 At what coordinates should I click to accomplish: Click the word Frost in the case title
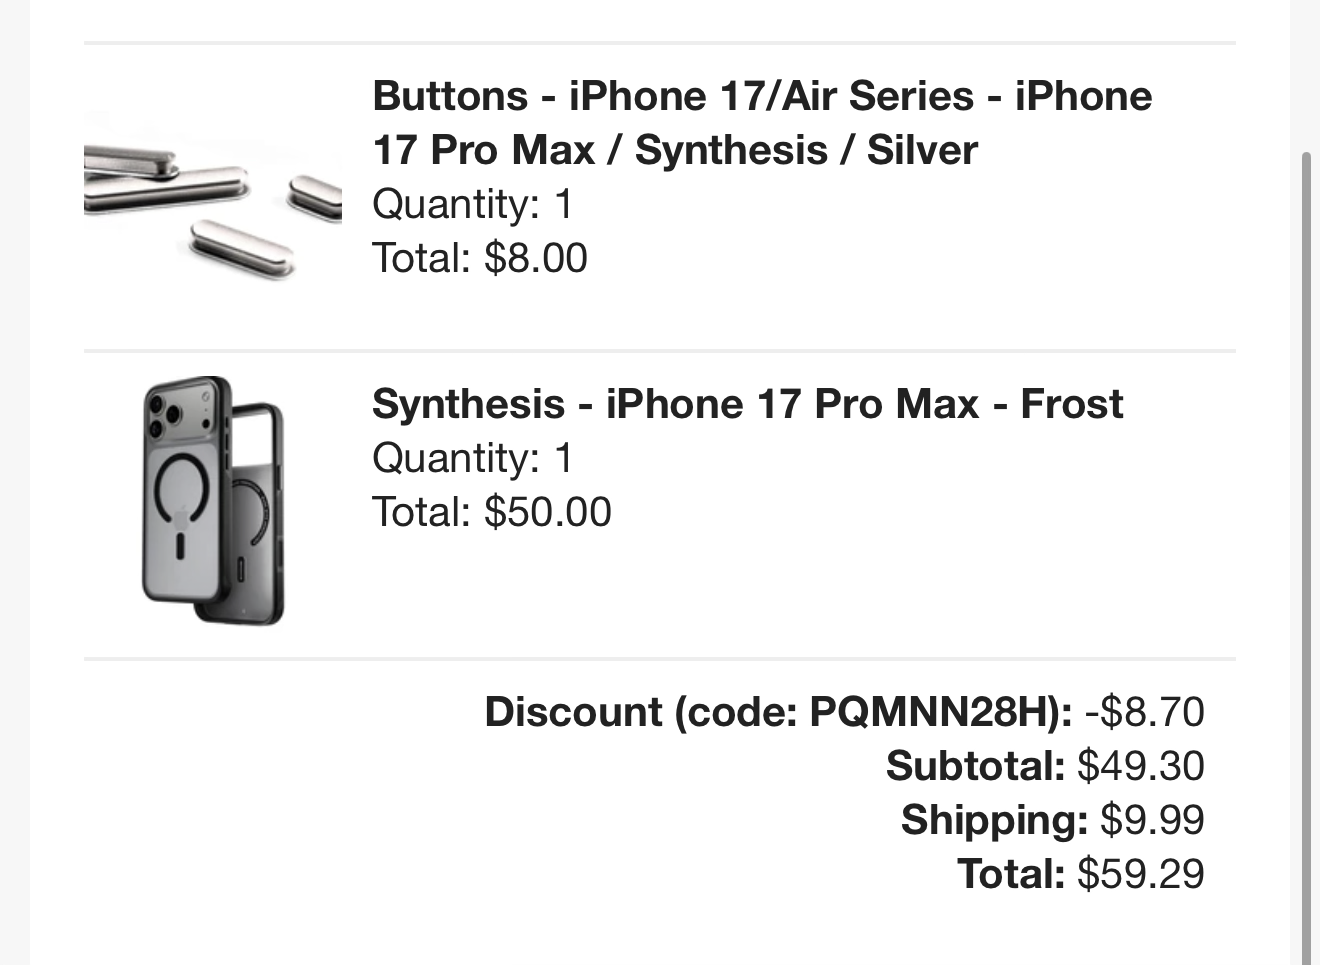tap(1071, 405)
